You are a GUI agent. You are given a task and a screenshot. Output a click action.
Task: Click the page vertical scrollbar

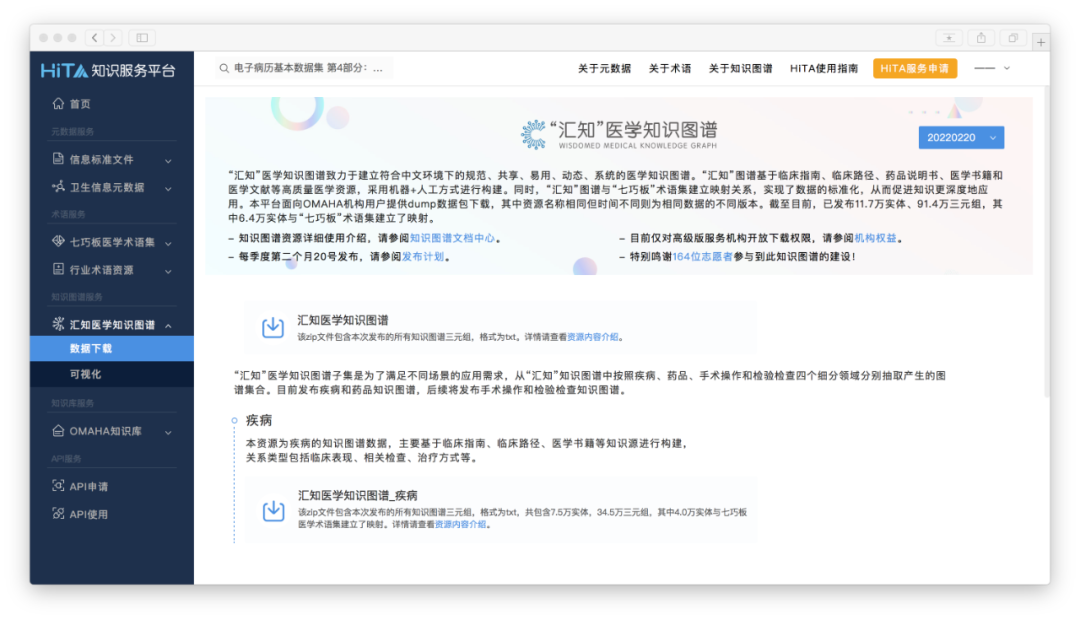point(1046,241)
